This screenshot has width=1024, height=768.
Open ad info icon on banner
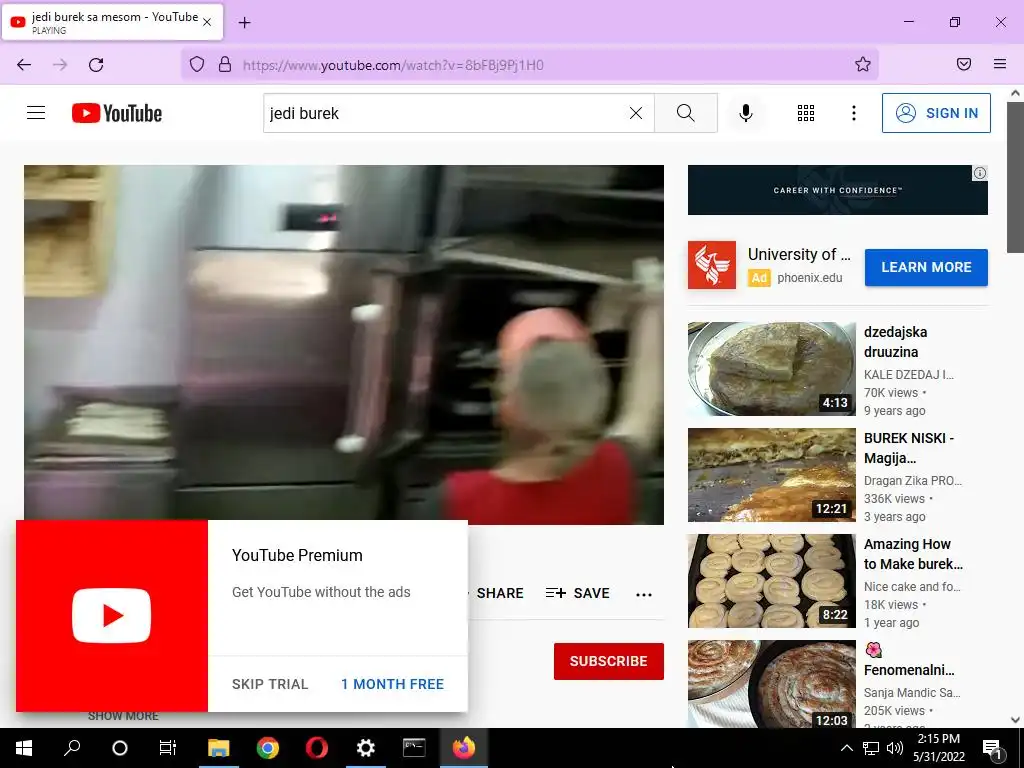point(980,173)
